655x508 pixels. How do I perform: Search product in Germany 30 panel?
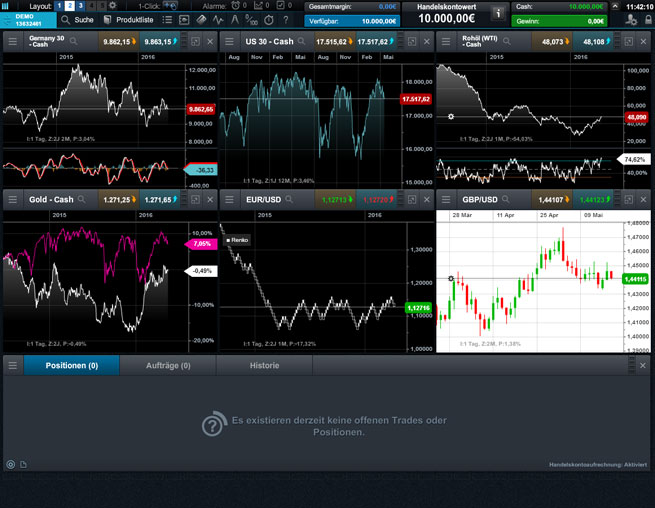click(x=74, y=41)
